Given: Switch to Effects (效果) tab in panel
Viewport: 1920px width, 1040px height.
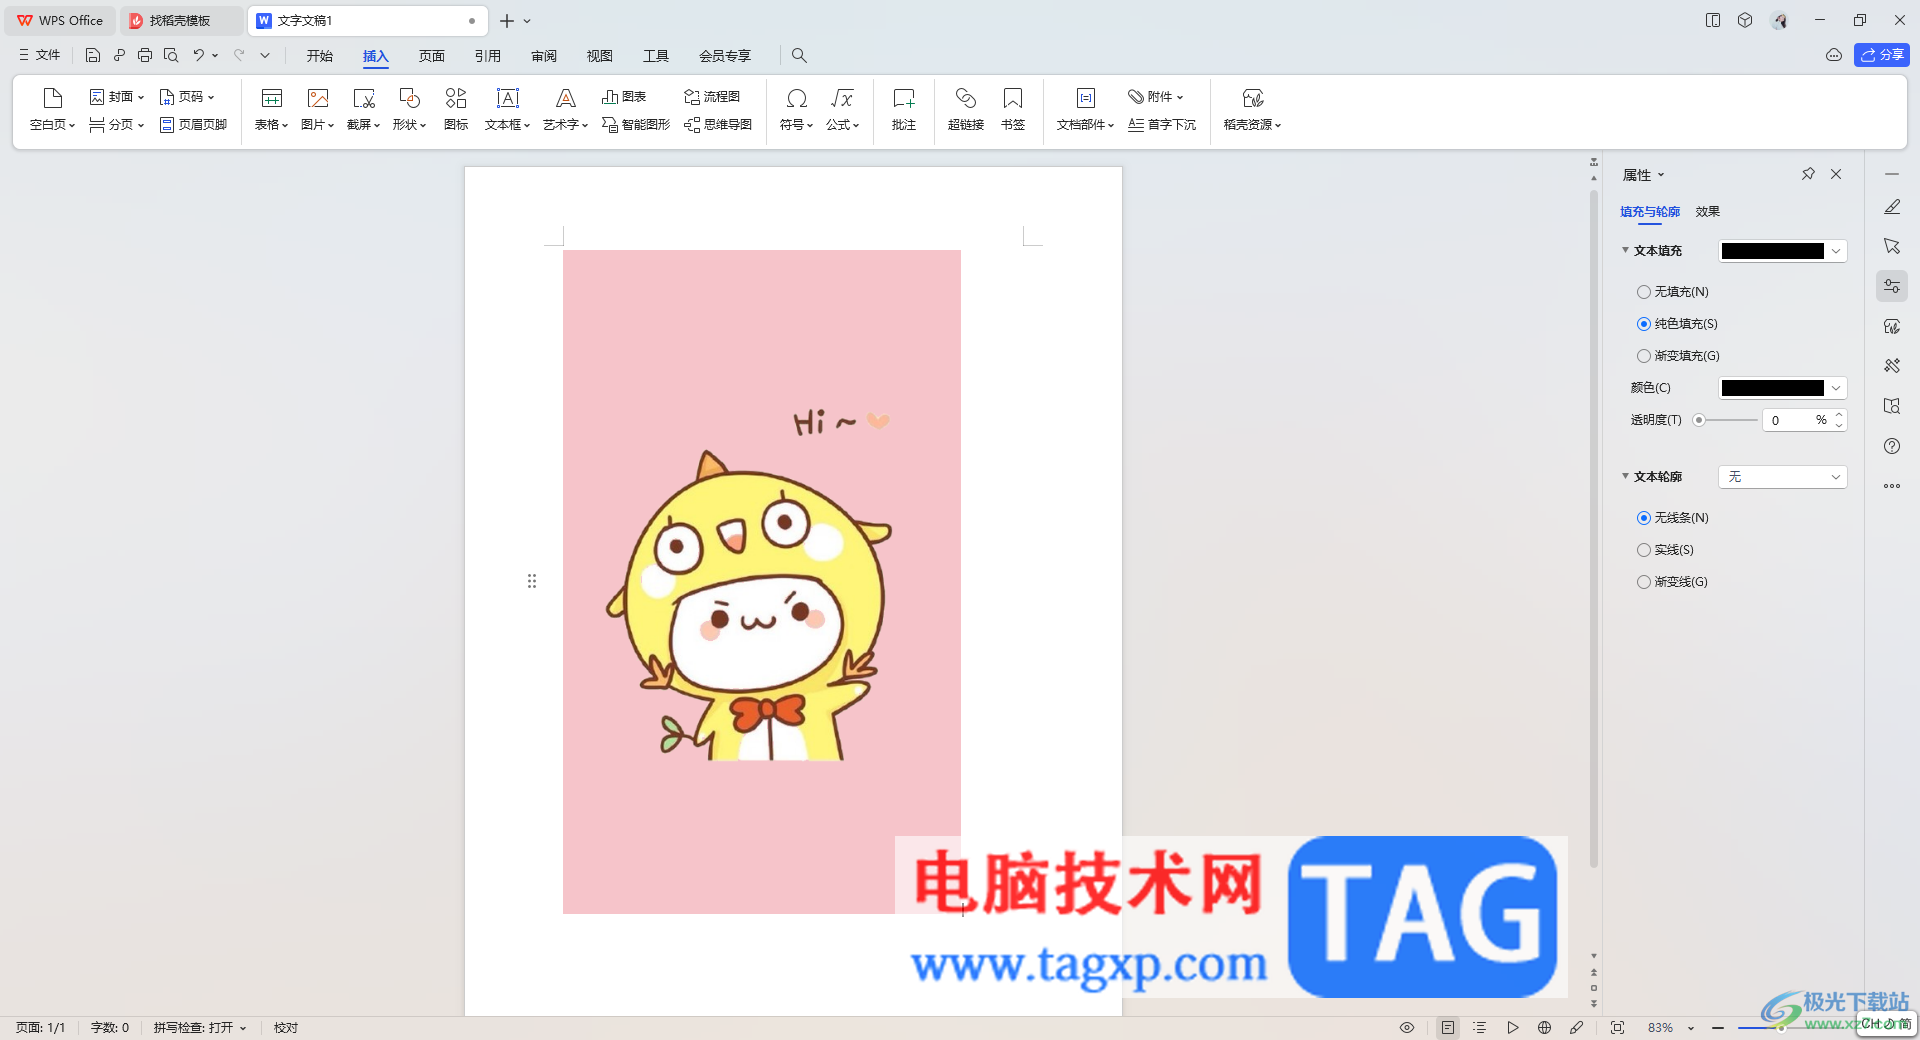Looking at the screenshot, I should point(1708,212).
